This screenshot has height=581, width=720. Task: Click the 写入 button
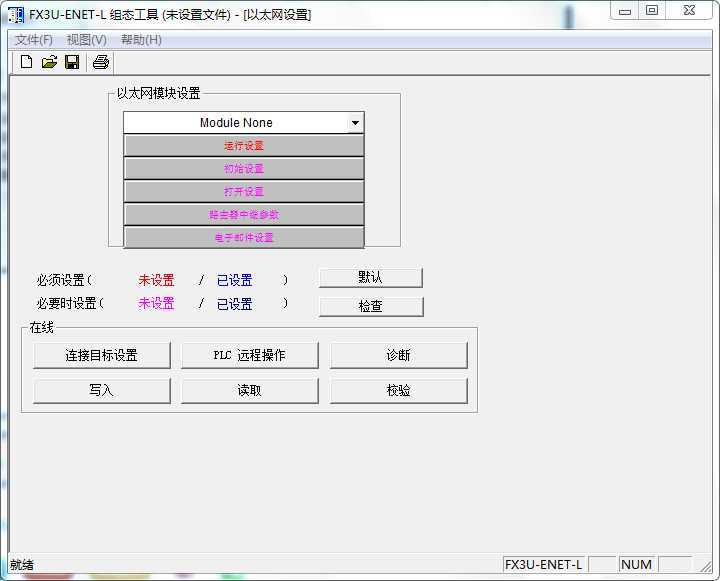[101, 390]
